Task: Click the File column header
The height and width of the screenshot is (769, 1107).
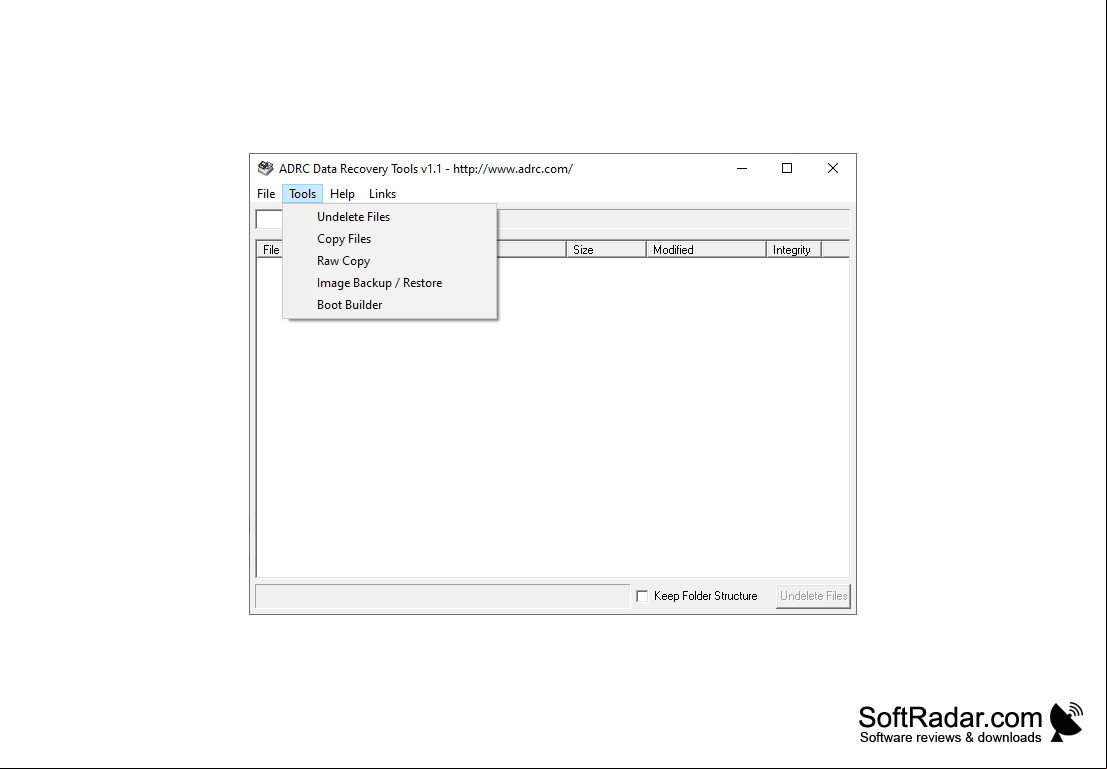Action: 270,249
